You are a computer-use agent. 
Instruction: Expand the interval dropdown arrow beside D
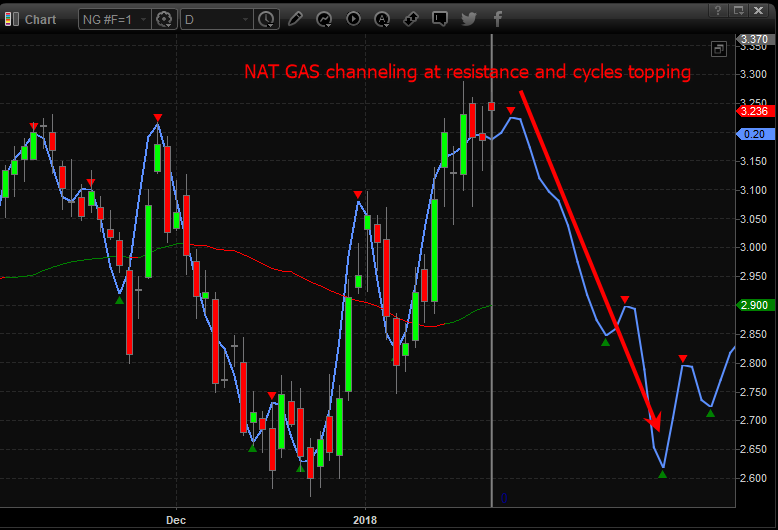click(x=245, y=19)
